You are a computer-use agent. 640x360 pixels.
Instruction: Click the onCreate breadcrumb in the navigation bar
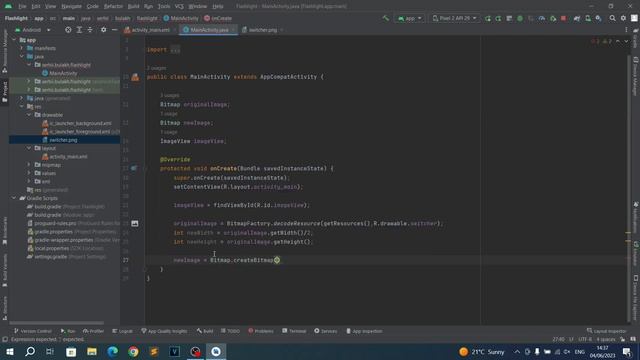point(218,18)
